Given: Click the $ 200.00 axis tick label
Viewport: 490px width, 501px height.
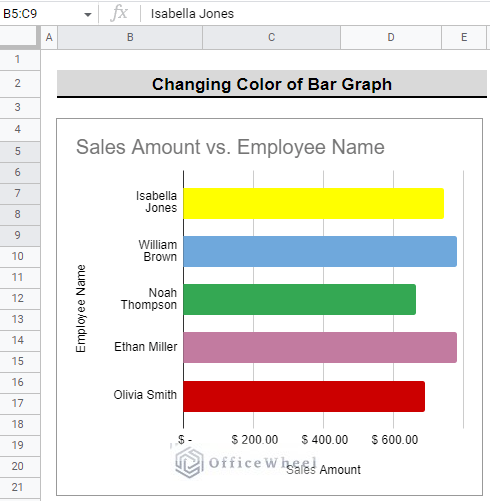Looking at the screenshot, I should (255, 440).
